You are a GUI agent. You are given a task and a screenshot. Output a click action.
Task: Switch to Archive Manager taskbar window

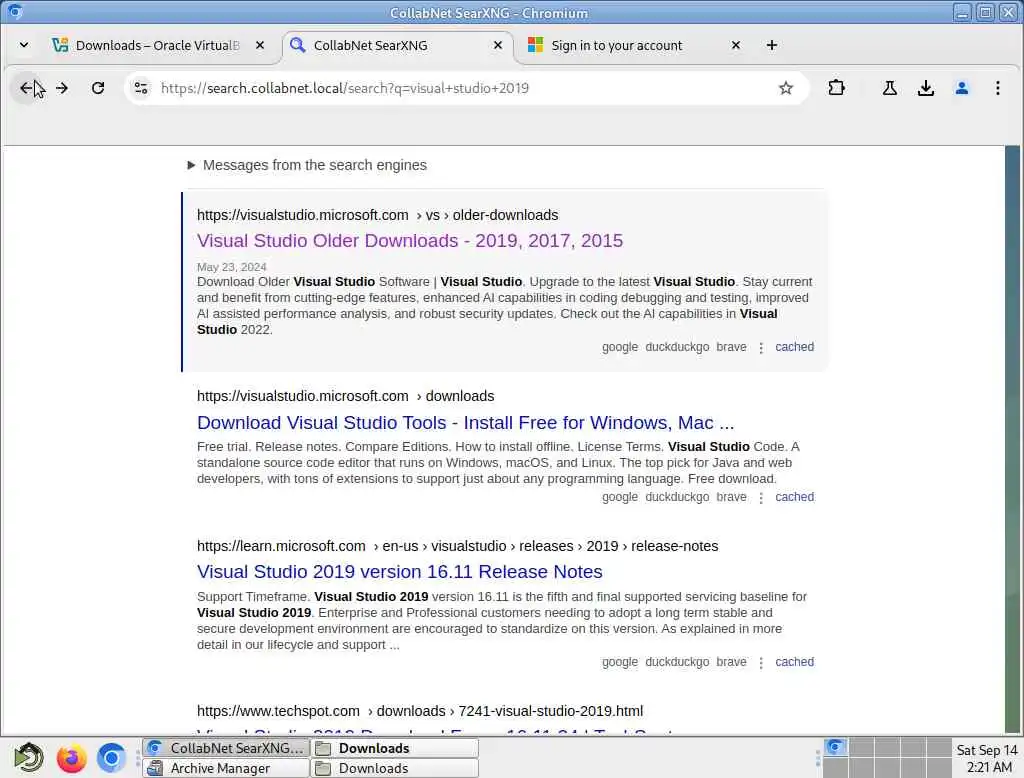tap(226, 768)
